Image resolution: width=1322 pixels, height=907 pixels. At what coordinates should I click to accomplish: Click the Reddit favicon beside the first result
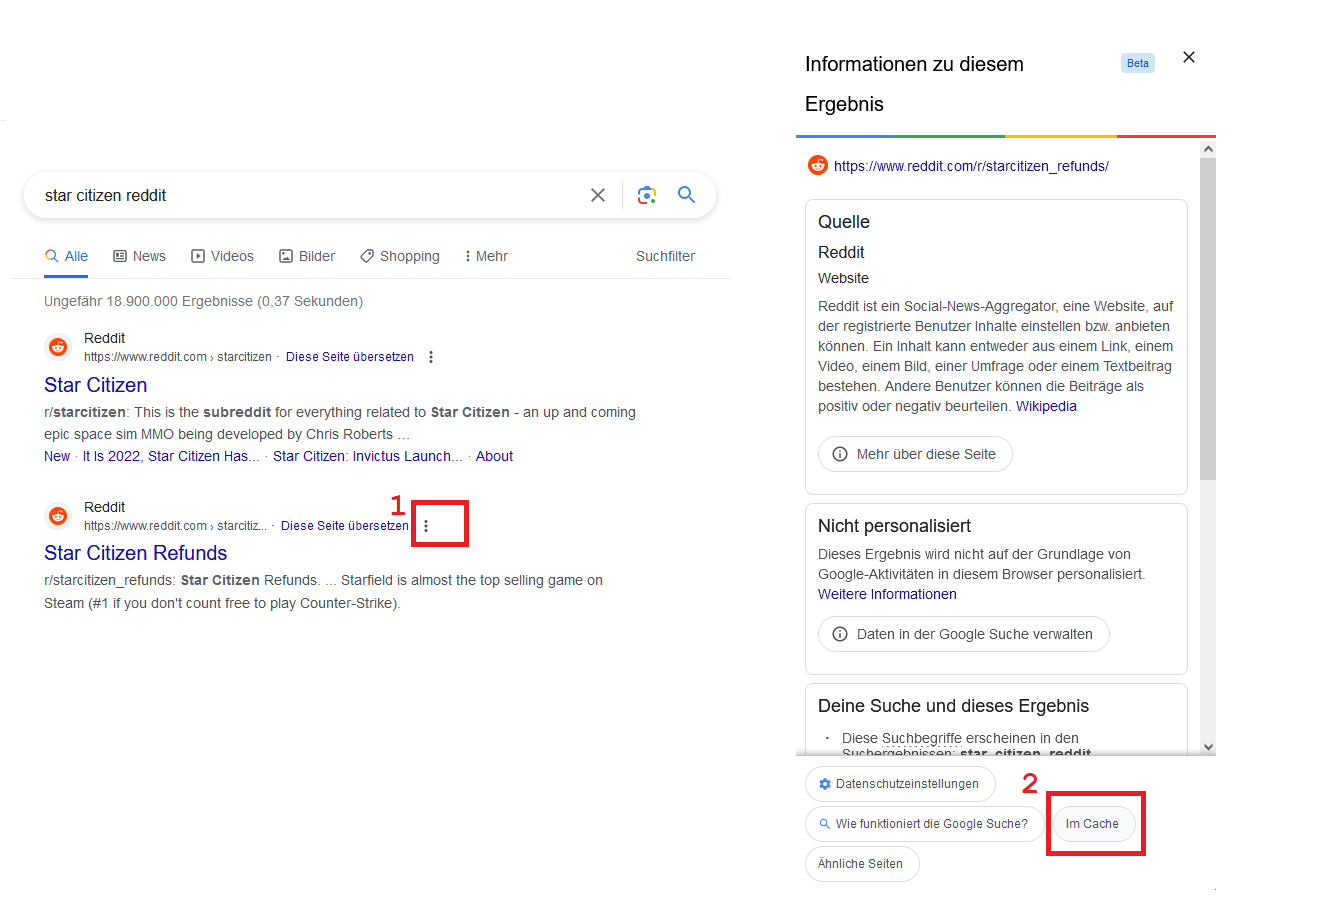tap(57, 347)
